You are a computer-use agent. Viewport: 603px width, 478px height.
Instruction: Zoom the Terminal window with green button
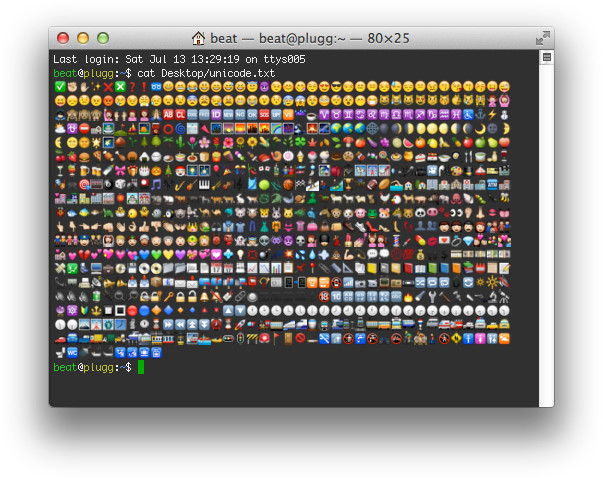103,38
